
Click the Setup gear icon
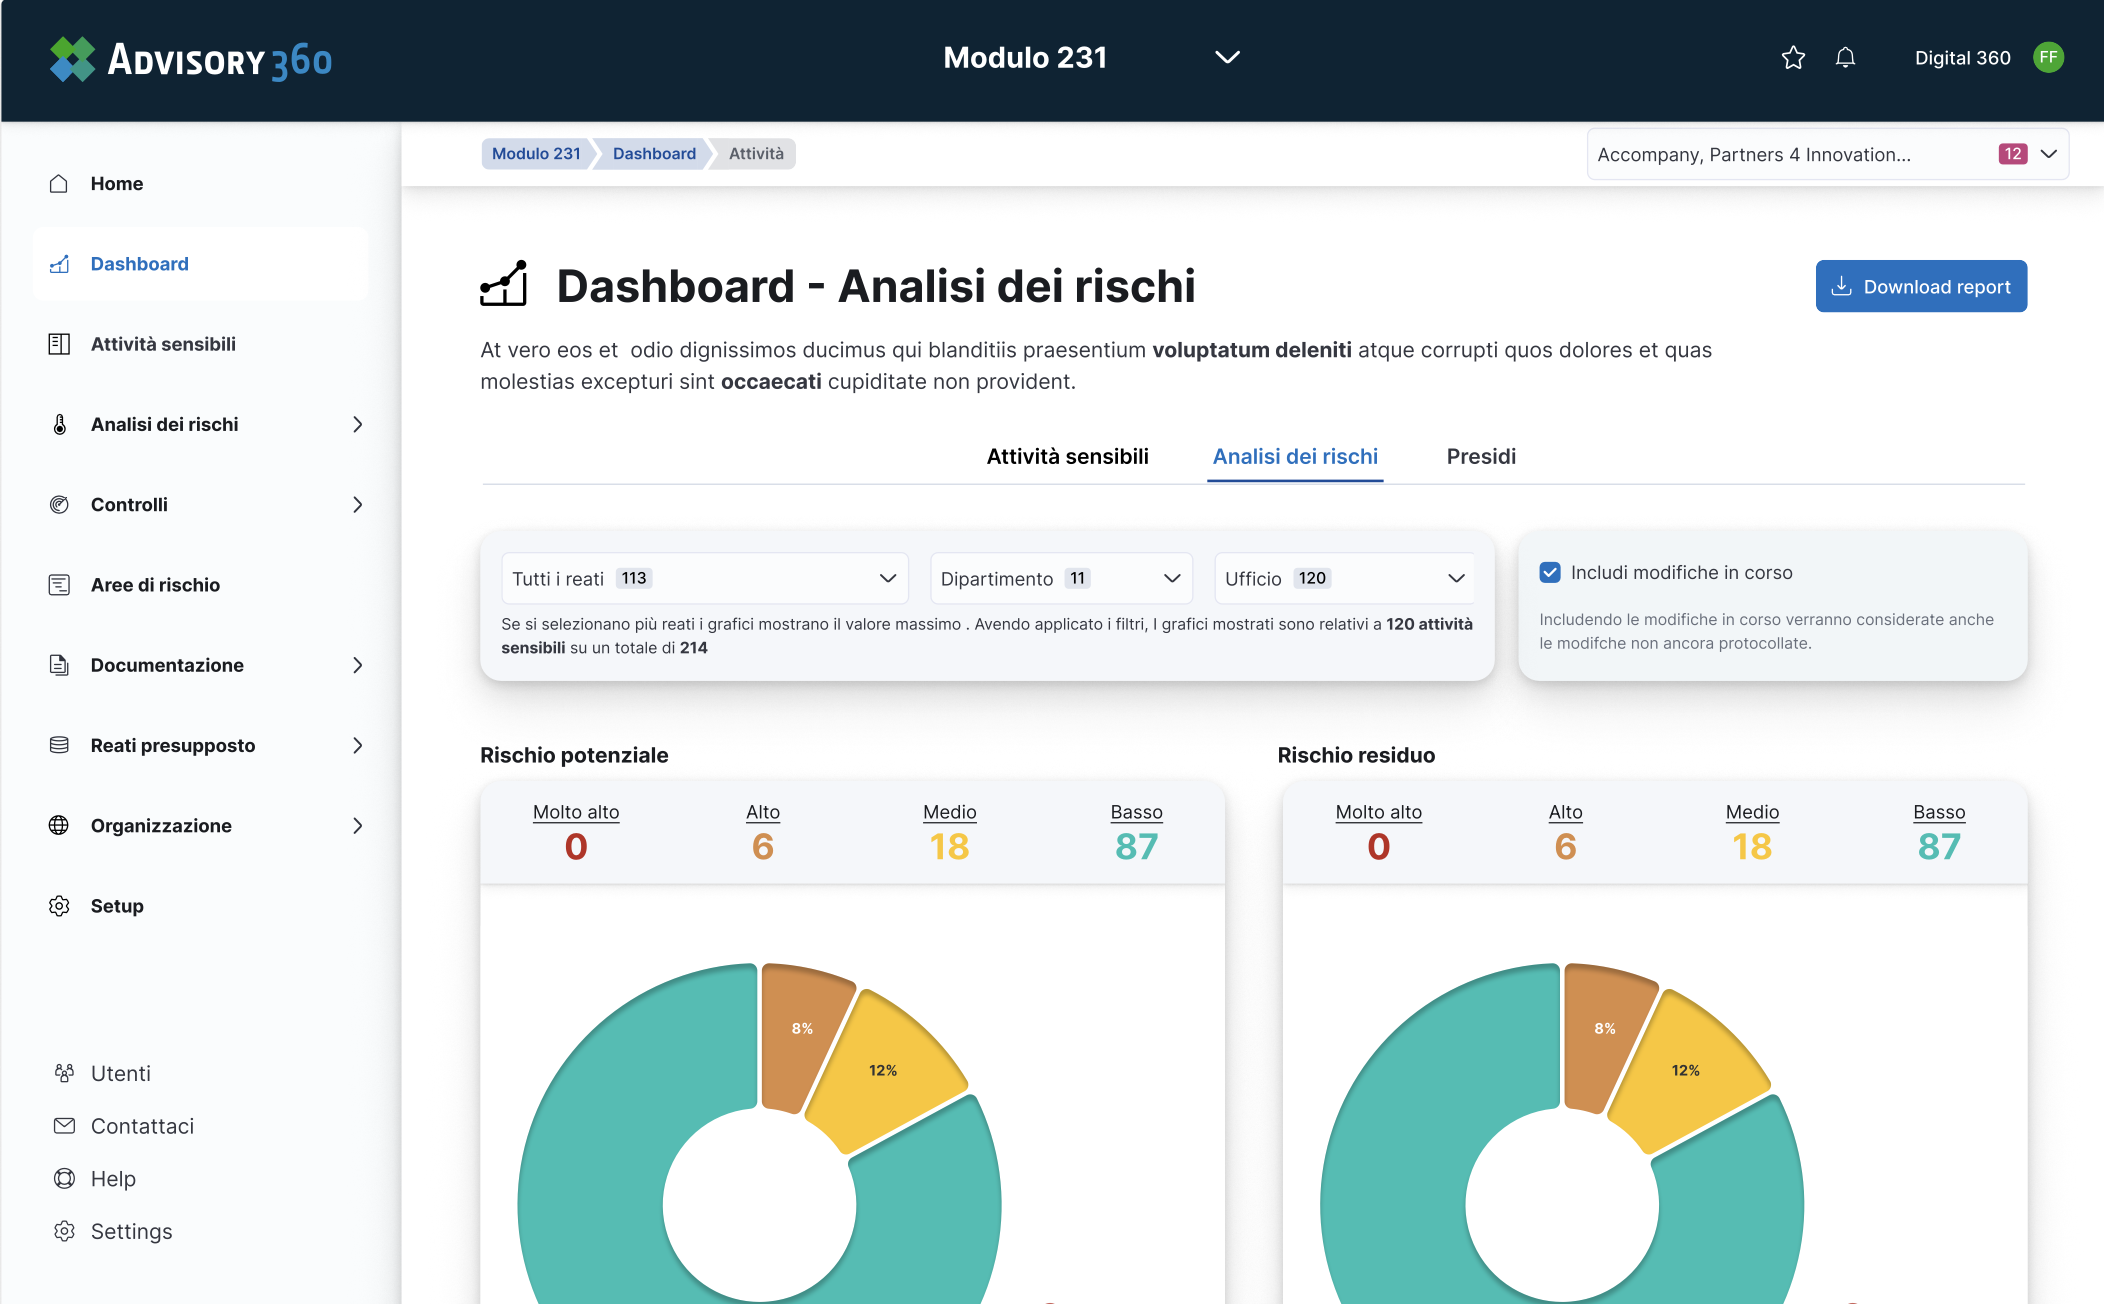tap(59, 906)
